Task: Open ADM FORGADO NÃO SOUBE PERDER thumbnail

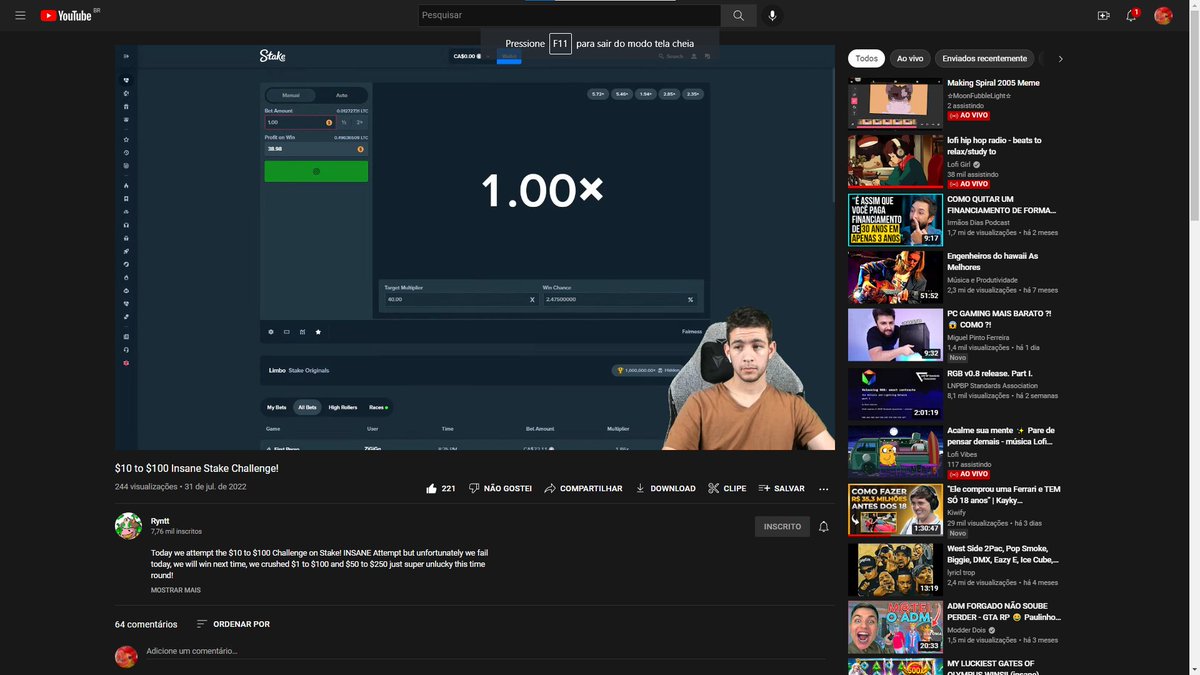Action: (895, 627)
